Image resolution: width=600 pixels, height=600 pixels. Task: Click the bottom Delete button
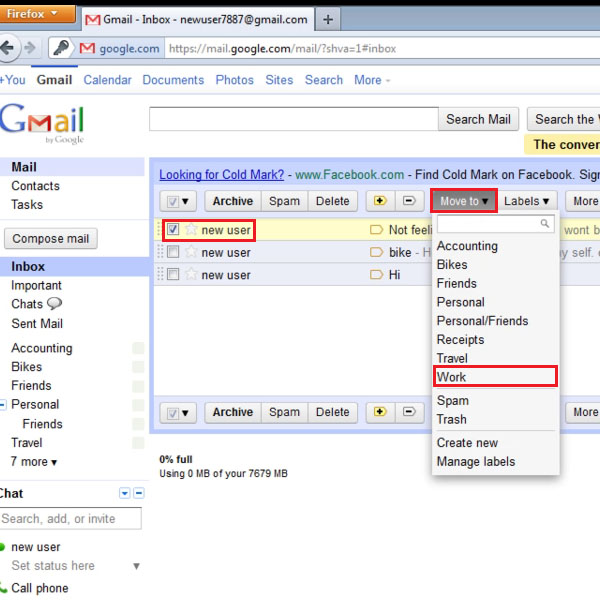333,412
